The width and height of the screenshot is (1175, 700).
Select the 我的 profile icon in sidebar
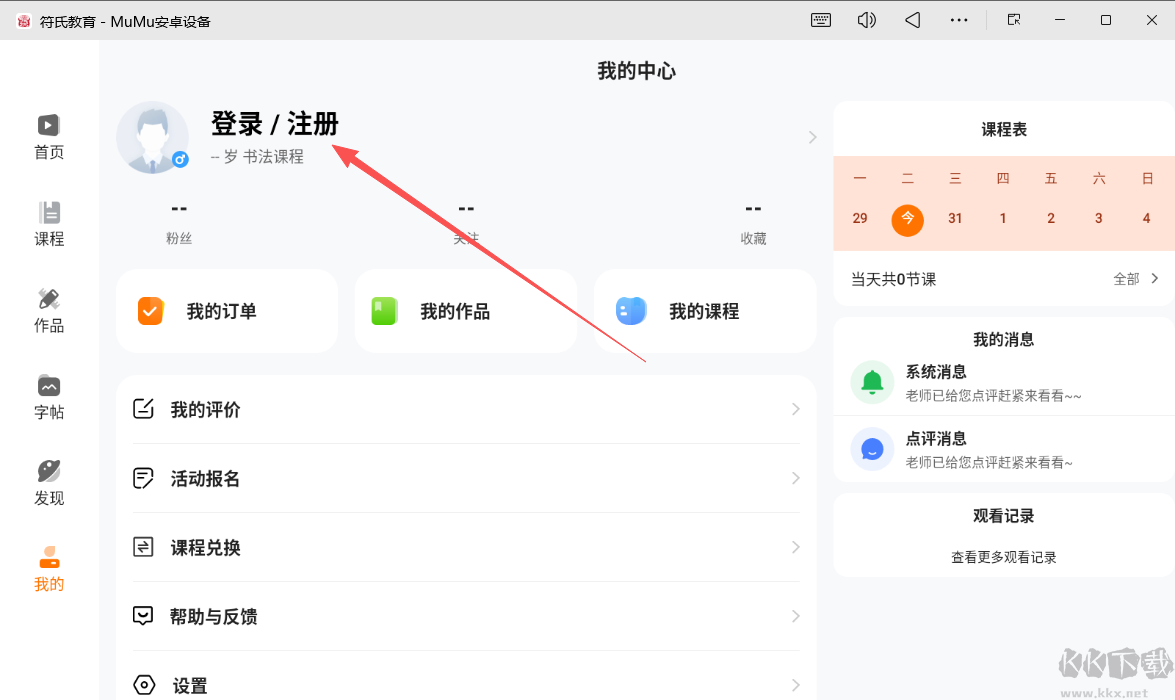48,570
